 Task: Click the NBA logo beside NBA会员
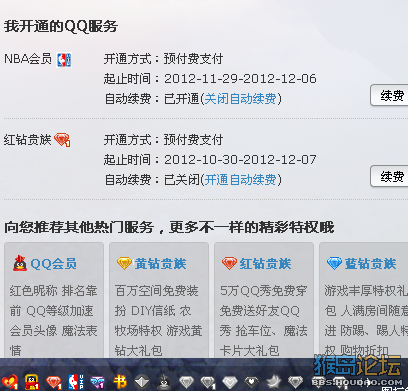(x=64, y=60)
